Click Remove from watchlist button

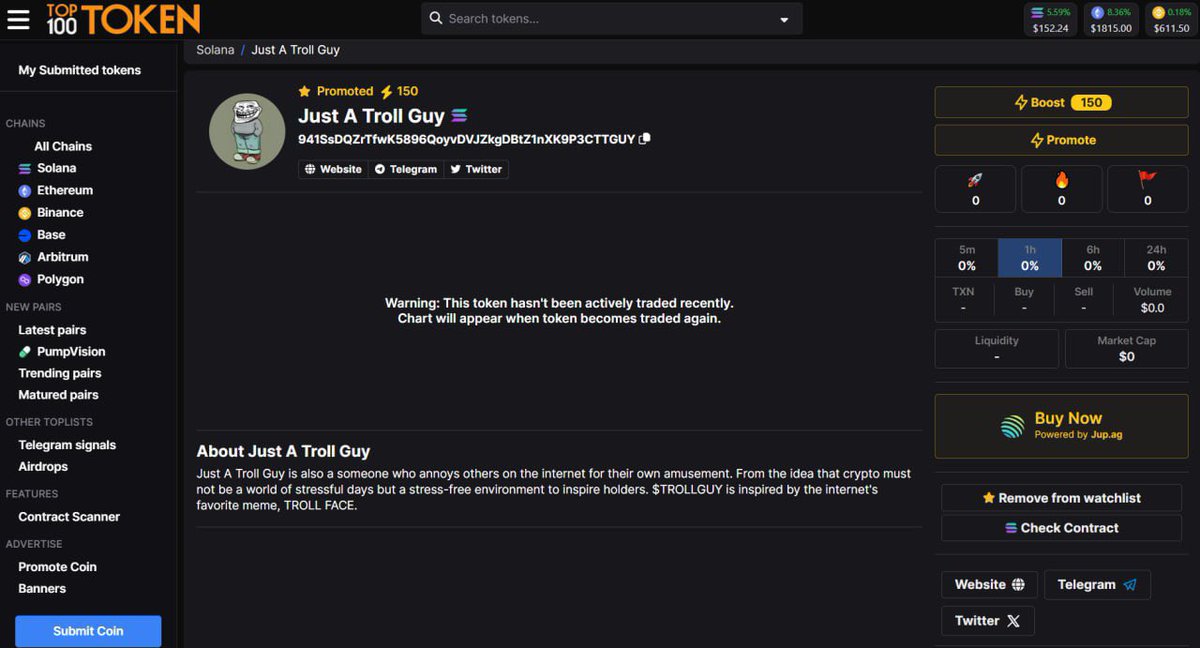click(1062, 498)
